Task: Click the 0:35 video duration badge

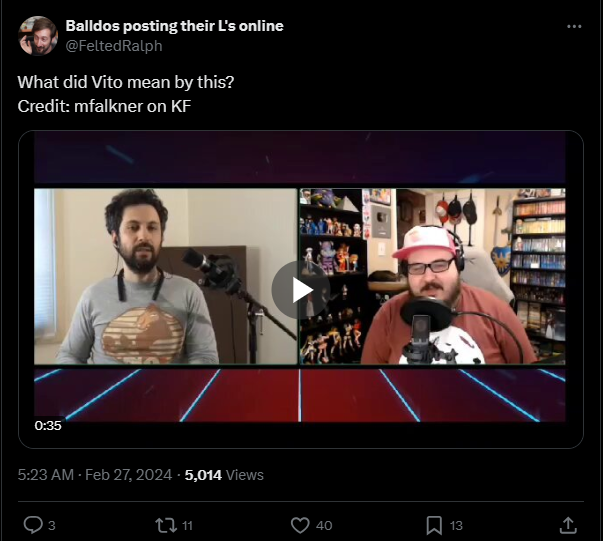Action: point(48,425)
